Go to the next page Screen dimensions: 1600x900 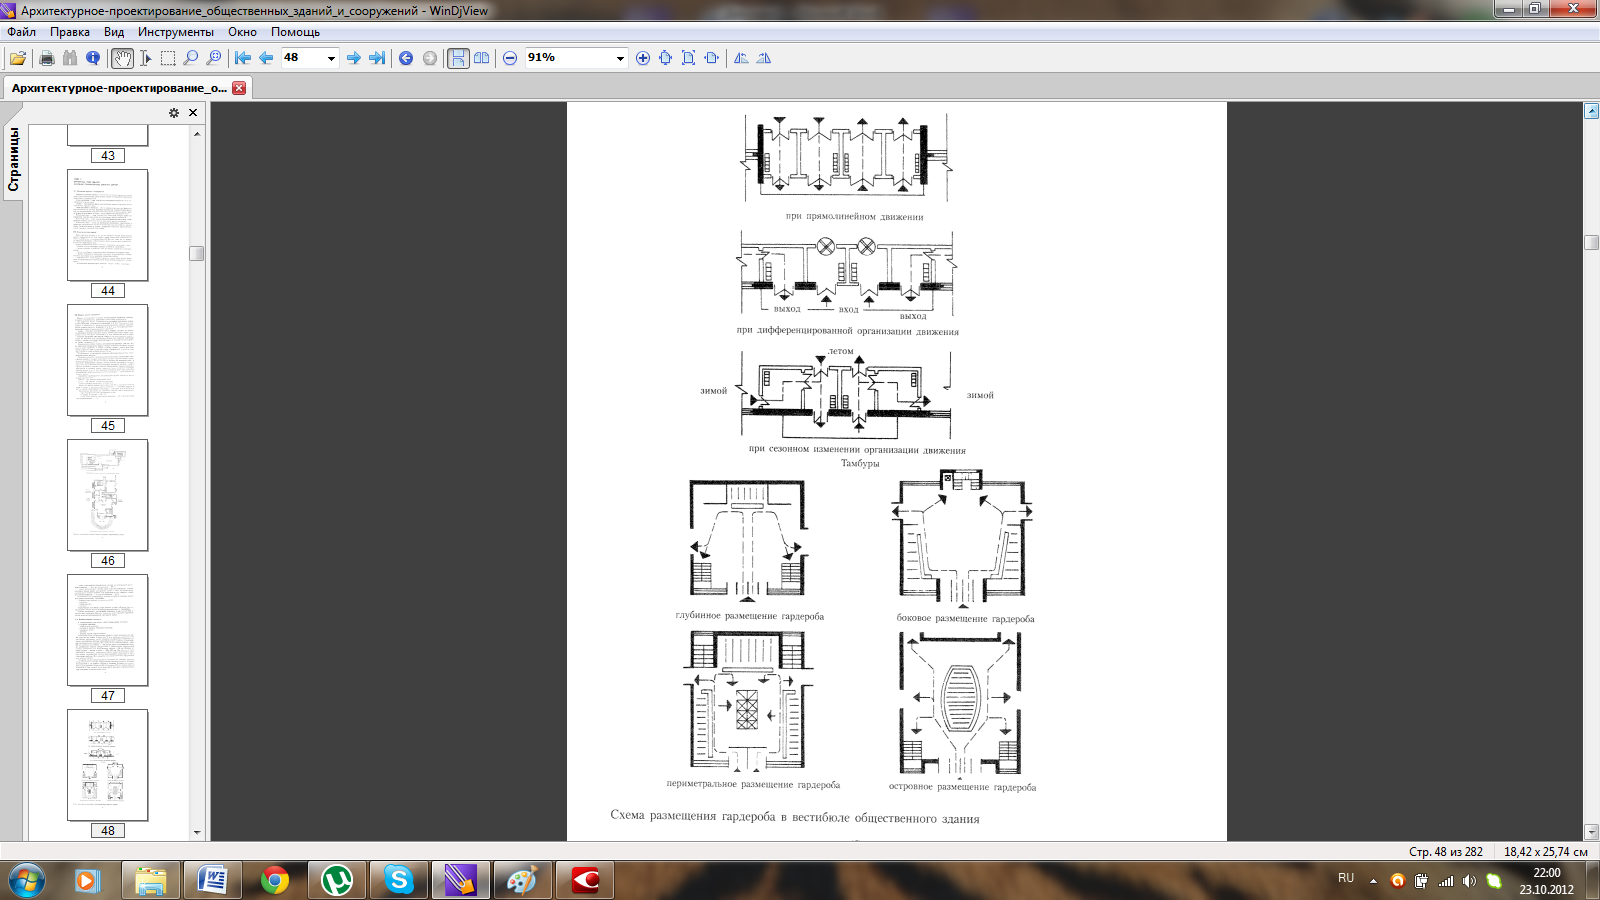pos(353,58)
